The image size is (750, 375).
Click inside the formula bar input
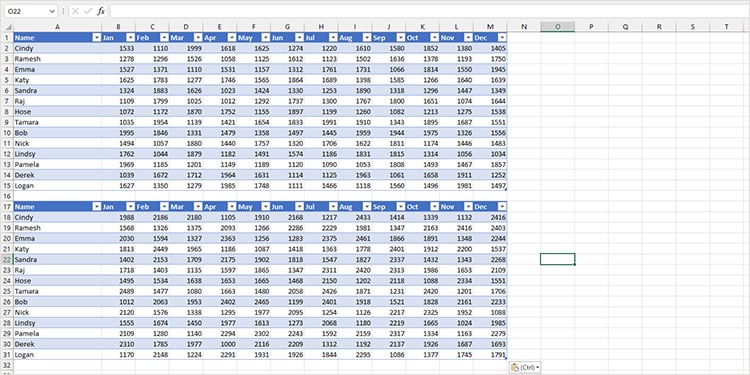(428, 11)
